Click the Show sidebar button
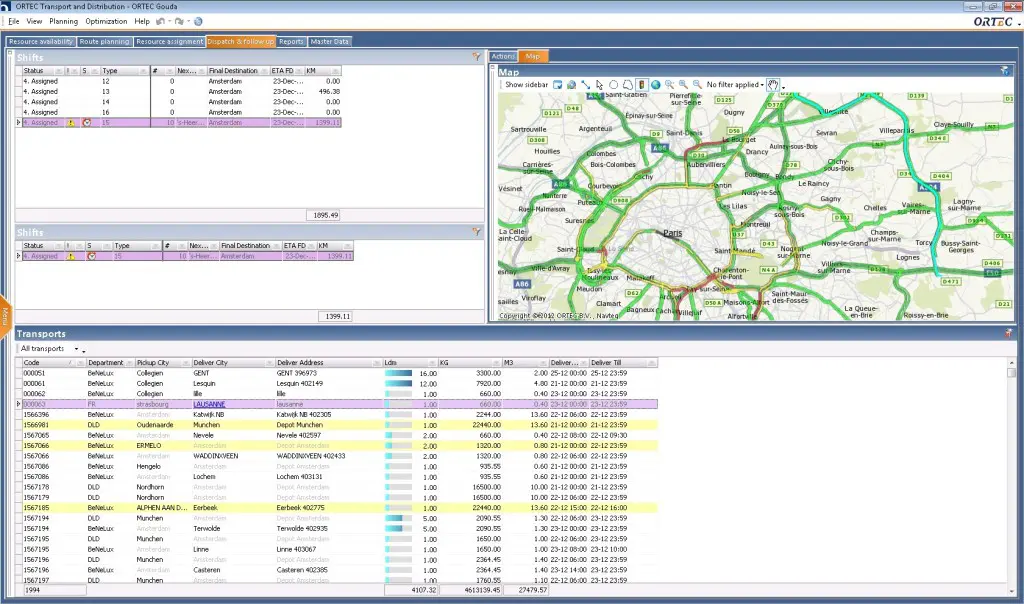1024x604 pixels. pos(526,85)
